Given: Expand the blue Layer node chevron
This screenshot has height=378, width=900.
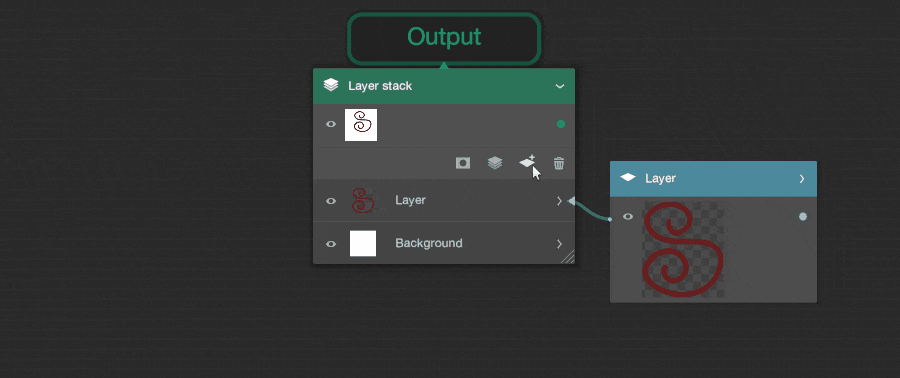Looking at the screenshot, I should point(802,178).
